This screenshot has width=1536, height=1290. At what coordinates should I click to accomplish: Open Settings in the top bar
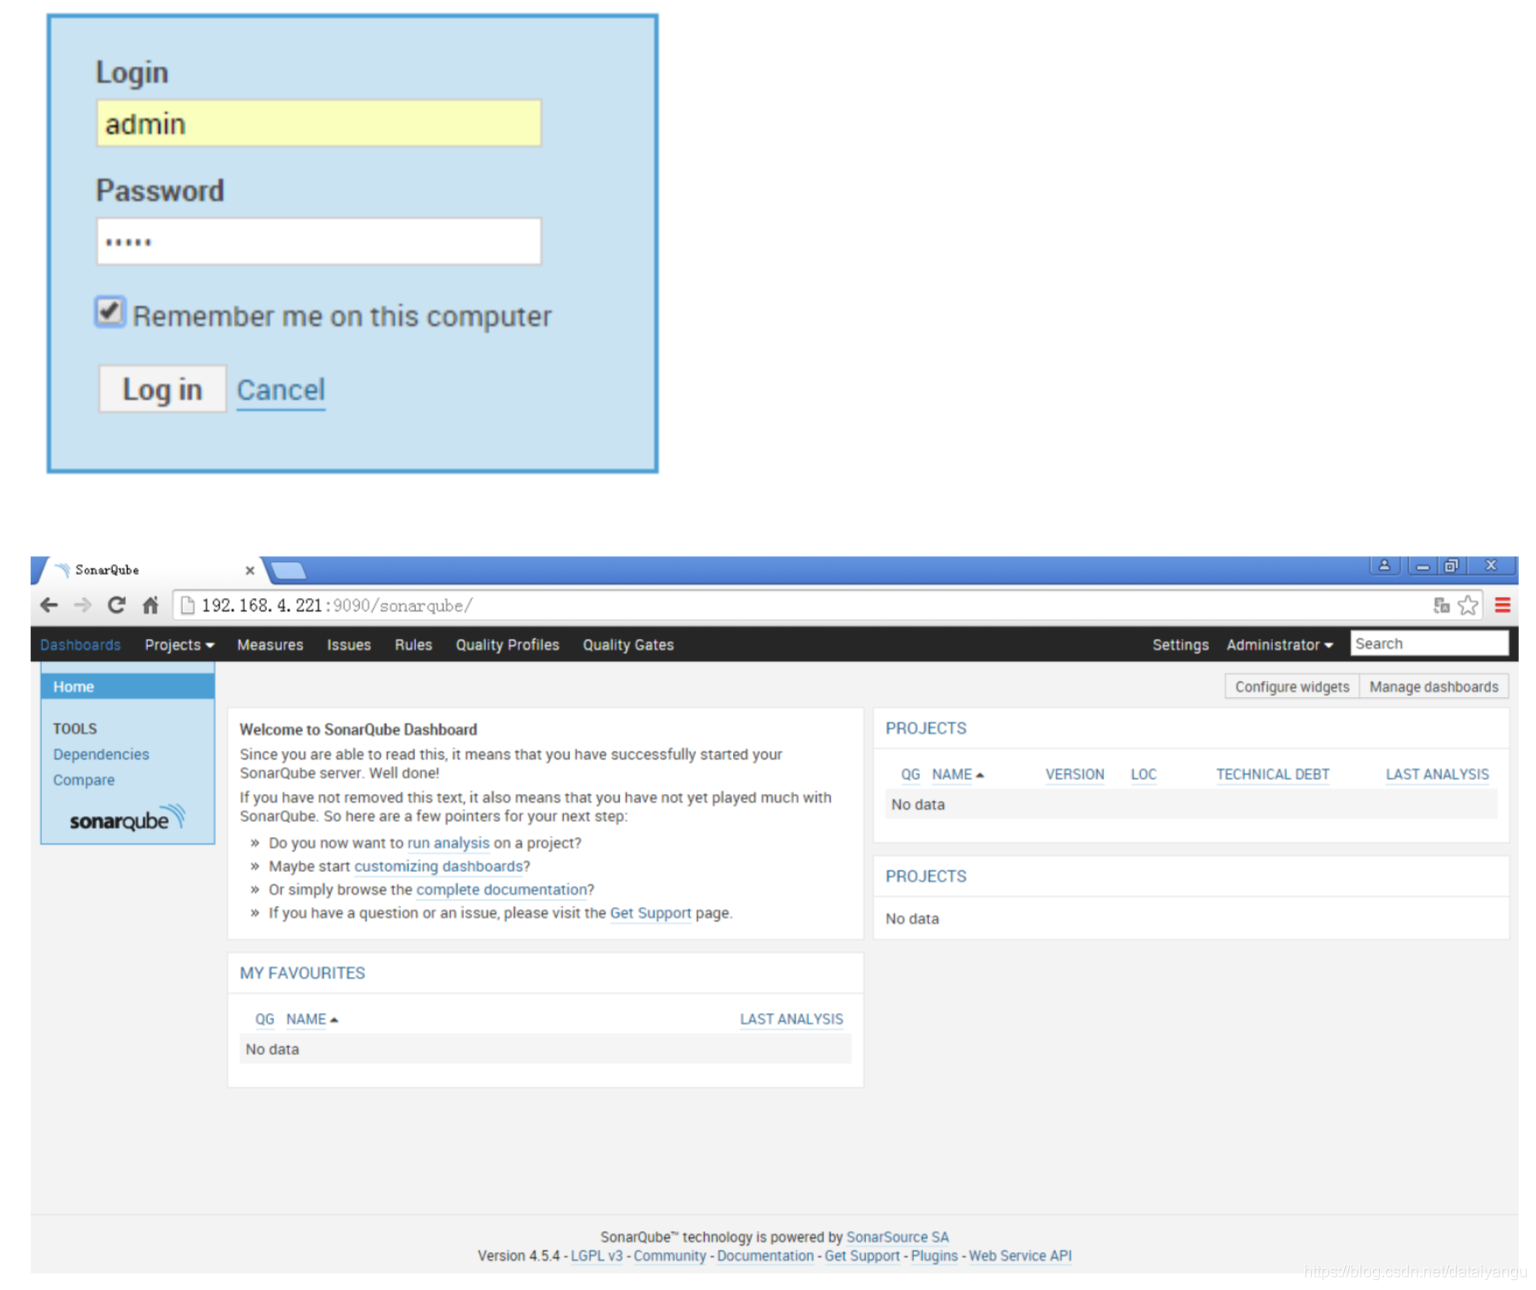click(1180, 645)
